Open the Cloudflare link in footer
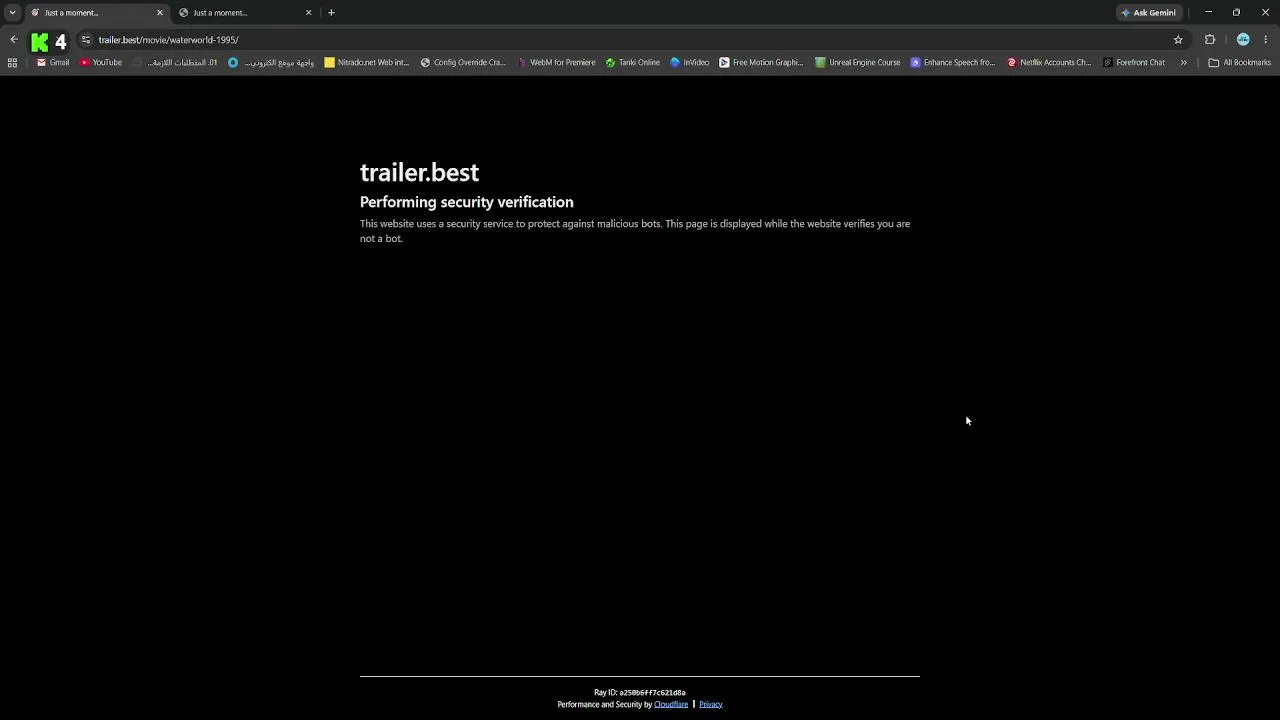Screen dimensions: 1280x720 pos(671,704)
